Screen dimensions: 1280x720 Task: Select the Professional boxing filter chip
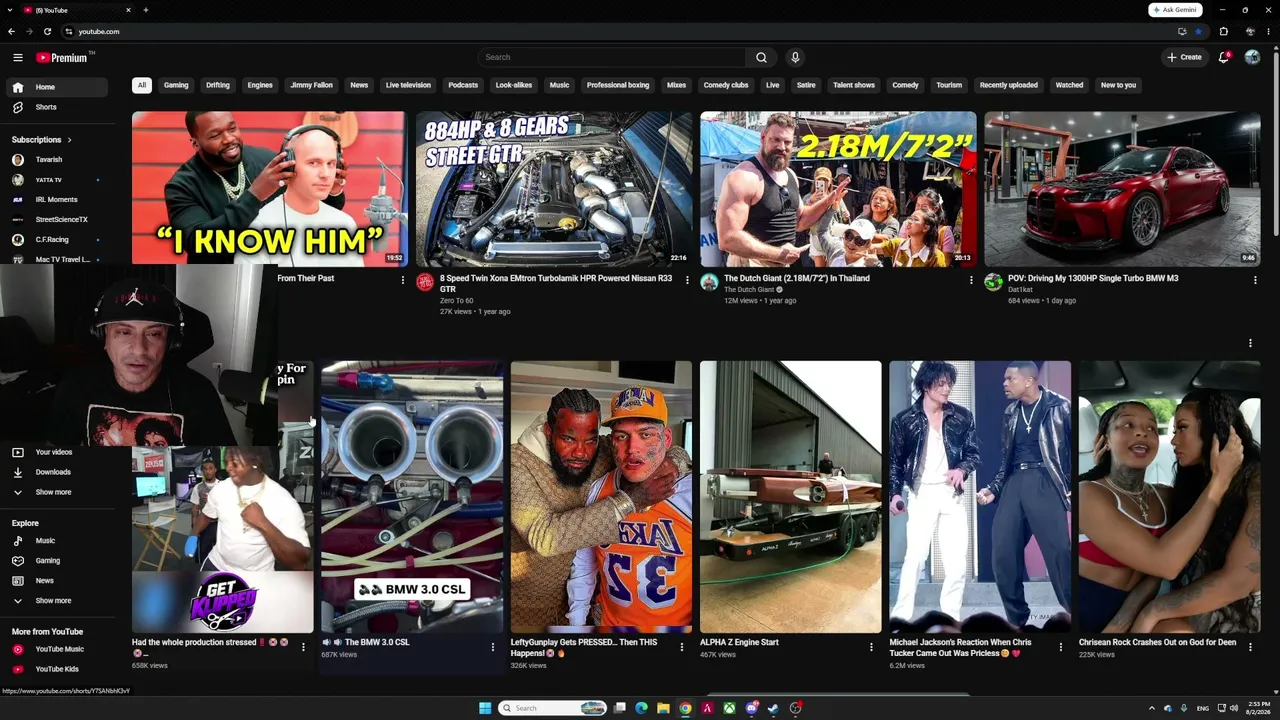[x=618, y=85]
